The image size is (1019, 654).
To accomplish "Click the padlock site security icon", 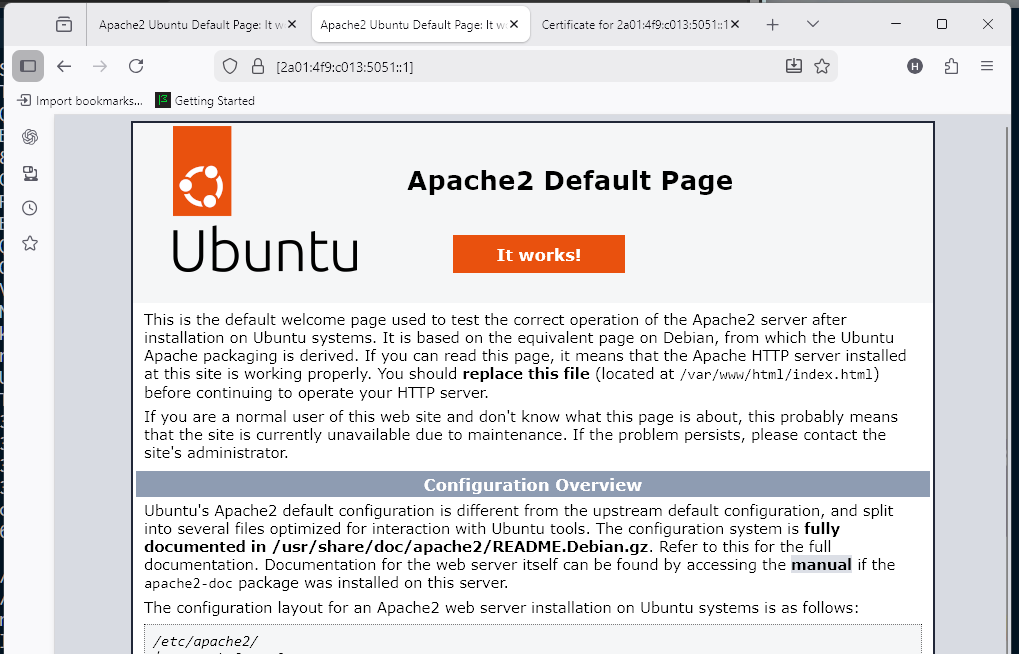I will [255, 67].
